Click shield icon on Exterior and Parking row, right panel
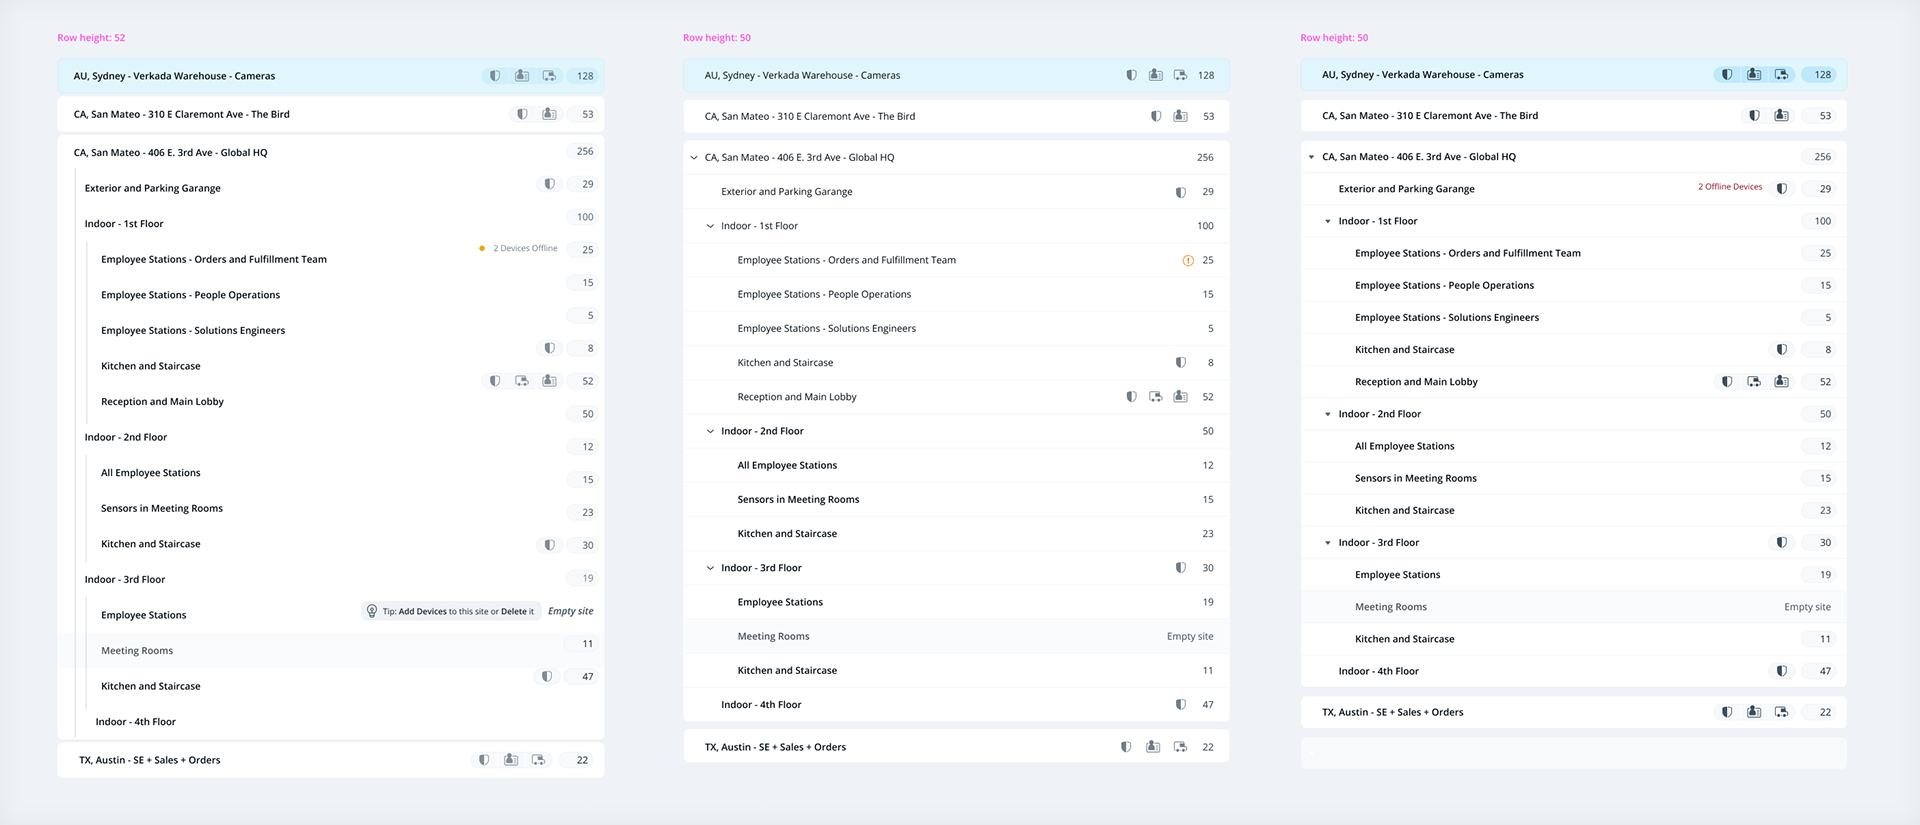This screenshot has width=1920, height=825. pos(1782,189)
